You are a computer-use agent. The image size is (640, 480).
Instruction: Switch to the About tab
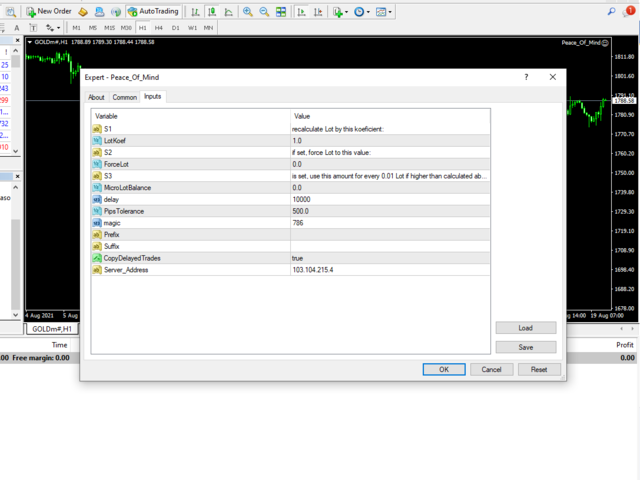(96, 97)
